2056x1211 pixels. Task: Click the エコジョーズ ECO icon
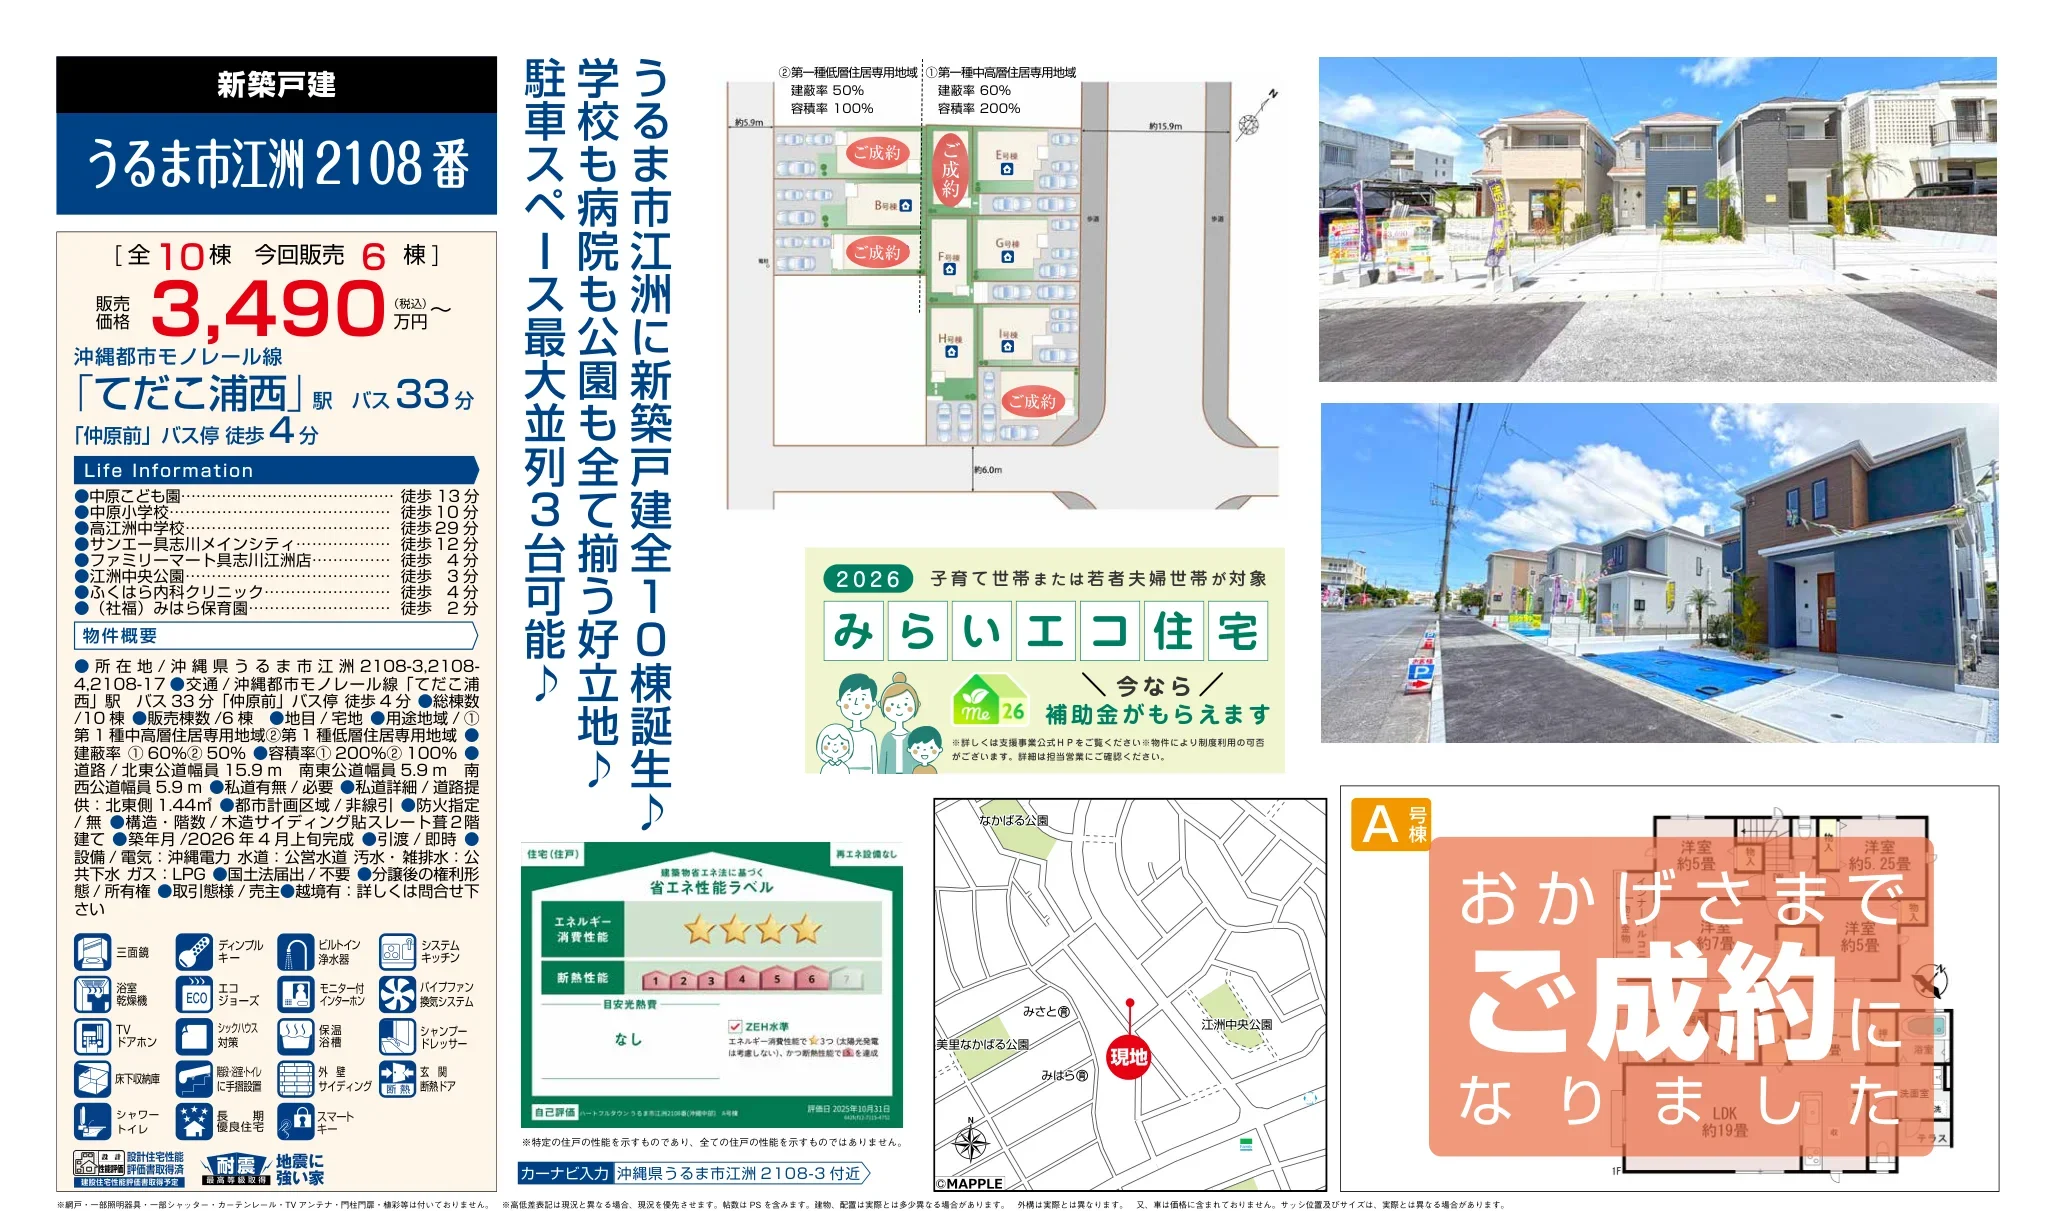194,995
